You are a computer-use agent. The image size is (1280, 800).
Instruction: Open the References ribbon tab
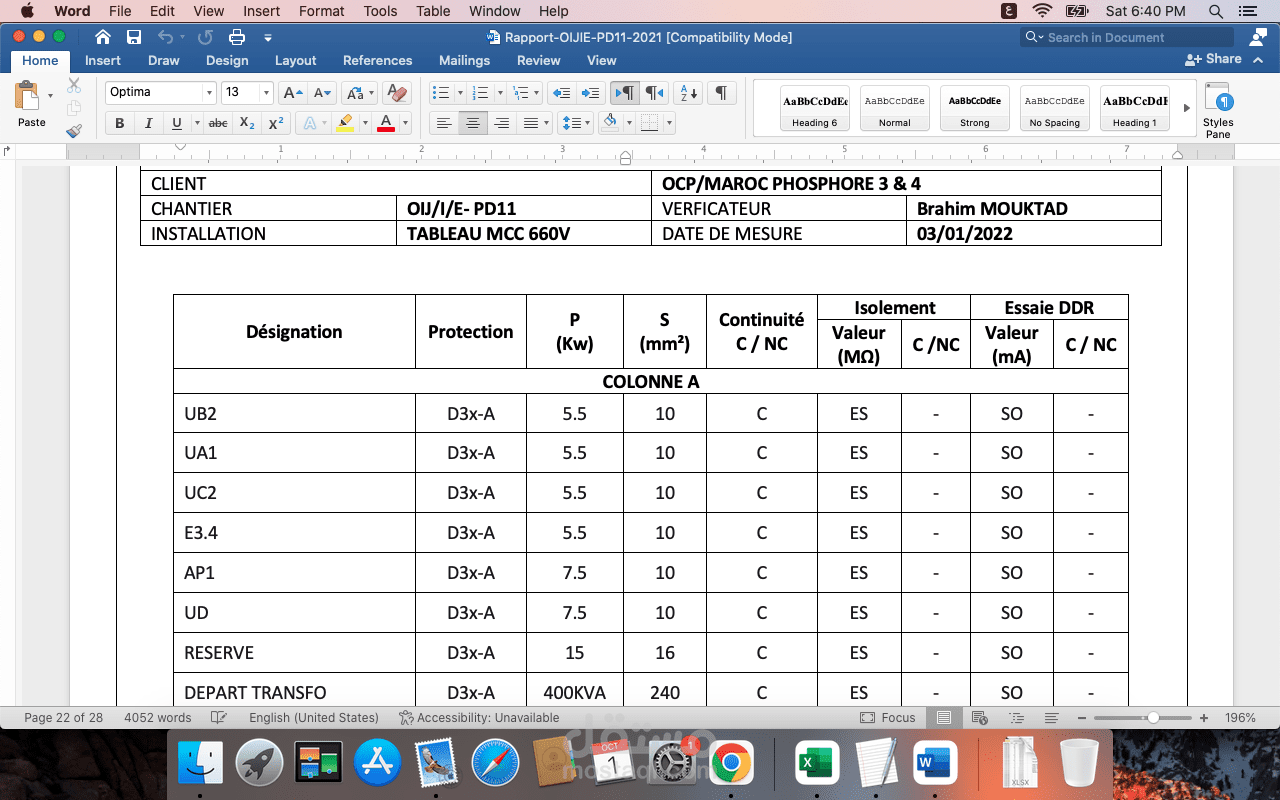point(378,60)
